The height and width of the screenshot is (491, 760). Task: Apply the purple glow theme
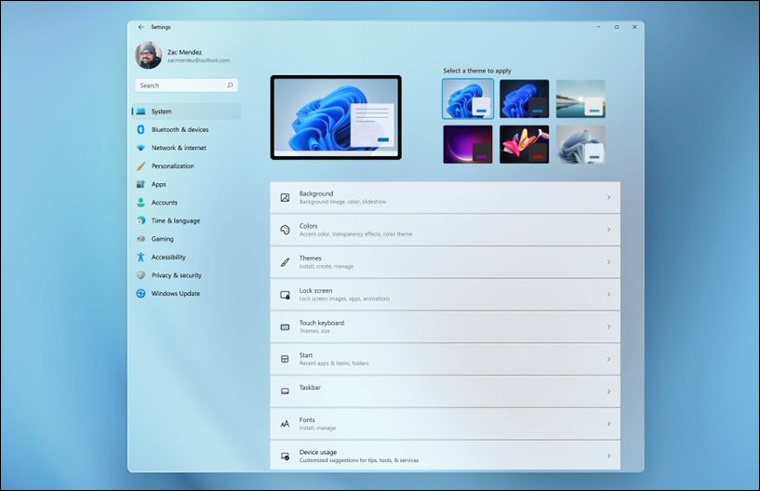pyautogui.click(x=468, y=144)
